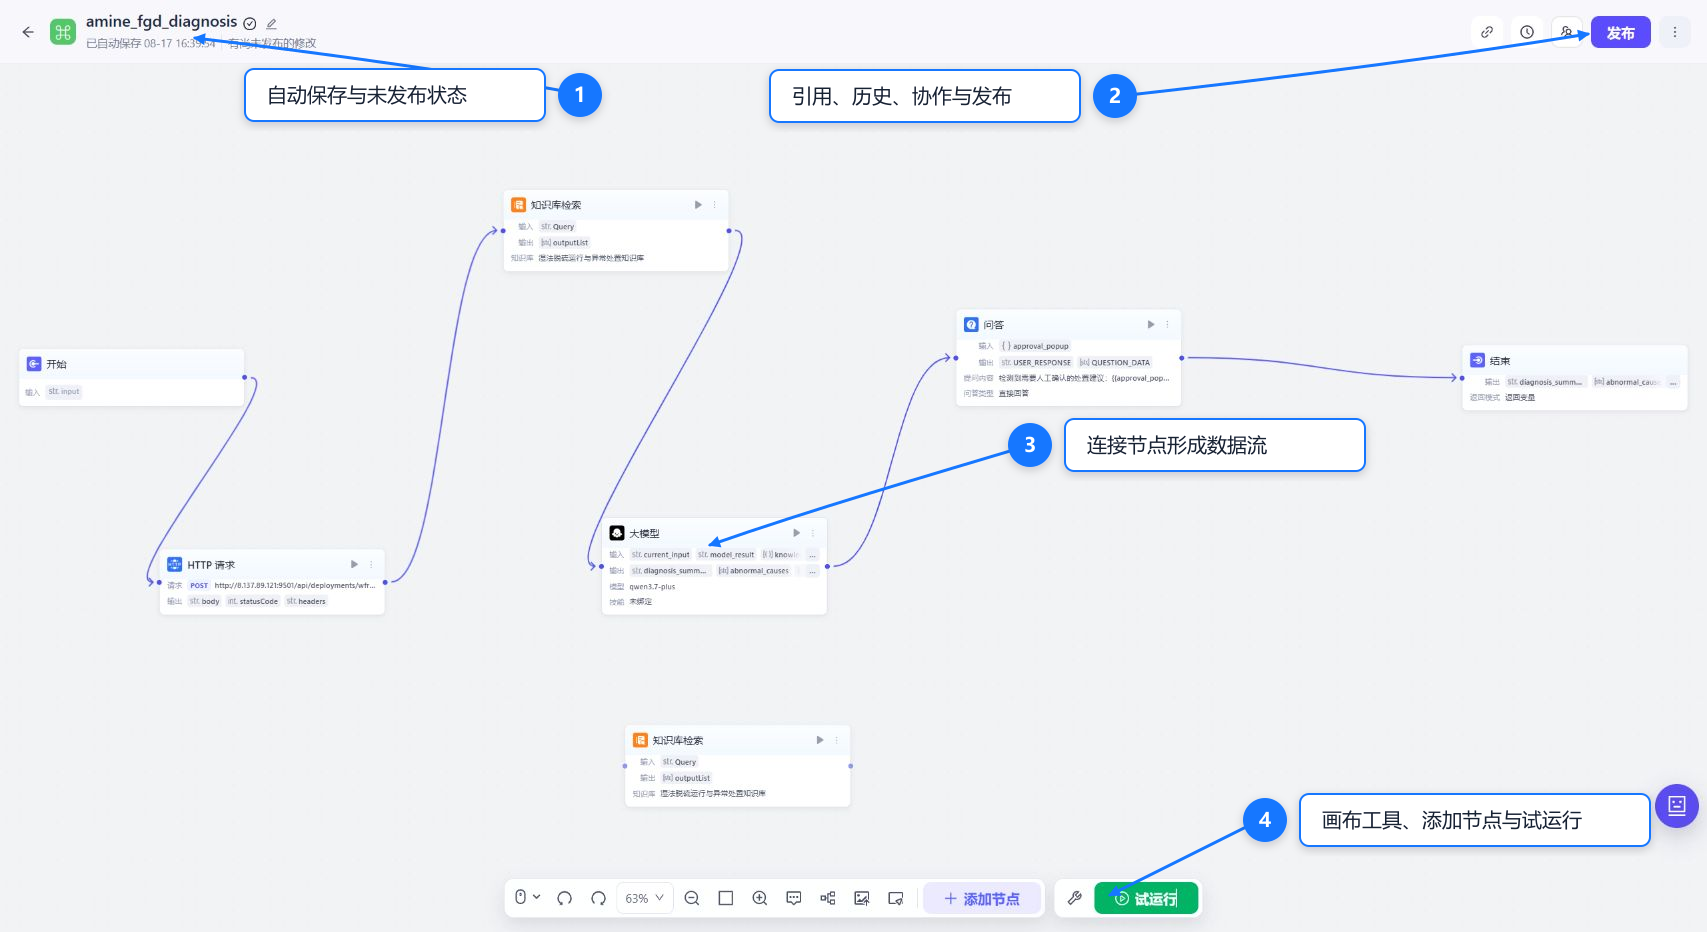This screenshot has width=1707, height=932.
Task: Open the collaboration users icon
Action: (1566, 32)
